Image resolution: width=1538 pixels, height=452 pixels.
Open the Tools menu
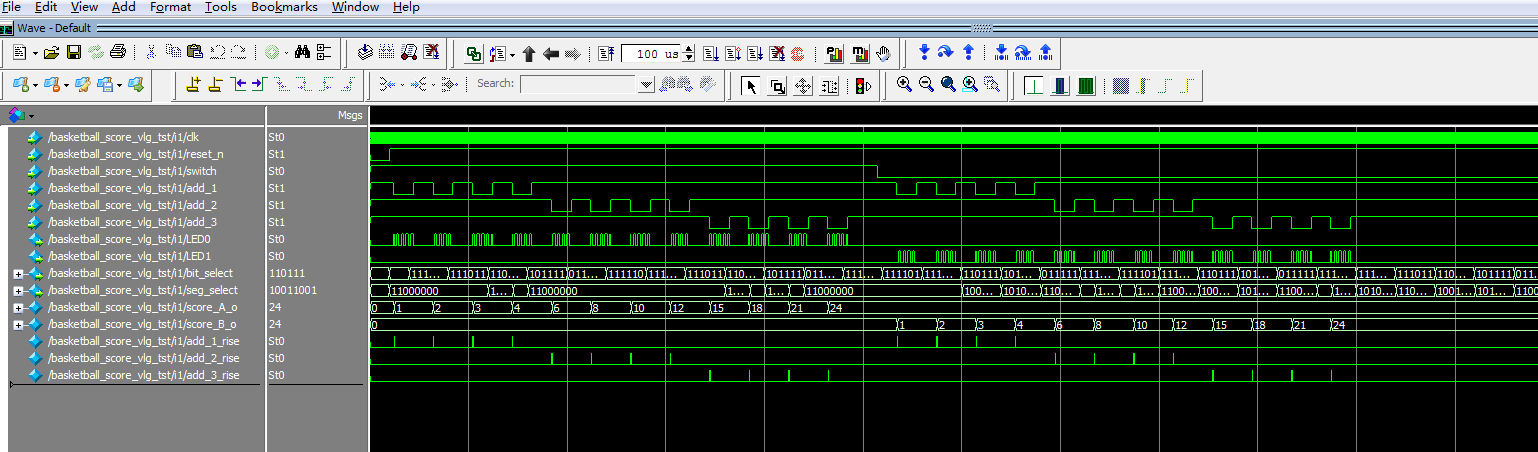point(221,7)
